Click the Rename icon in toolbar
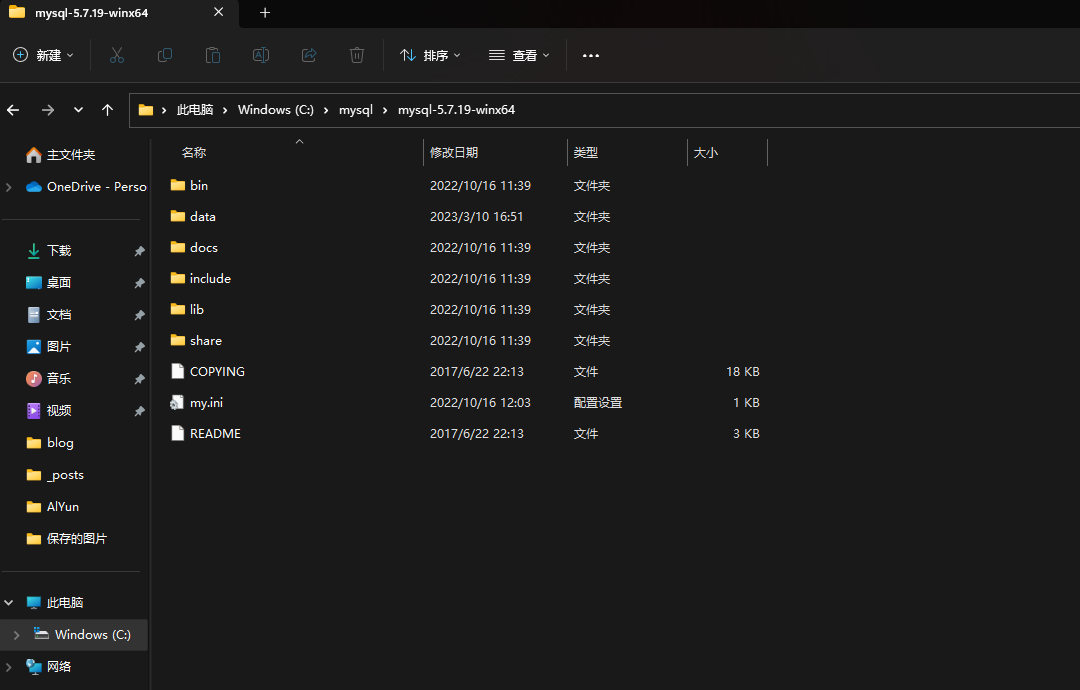Screen dimensions: 1080x690 coord(261,56)
